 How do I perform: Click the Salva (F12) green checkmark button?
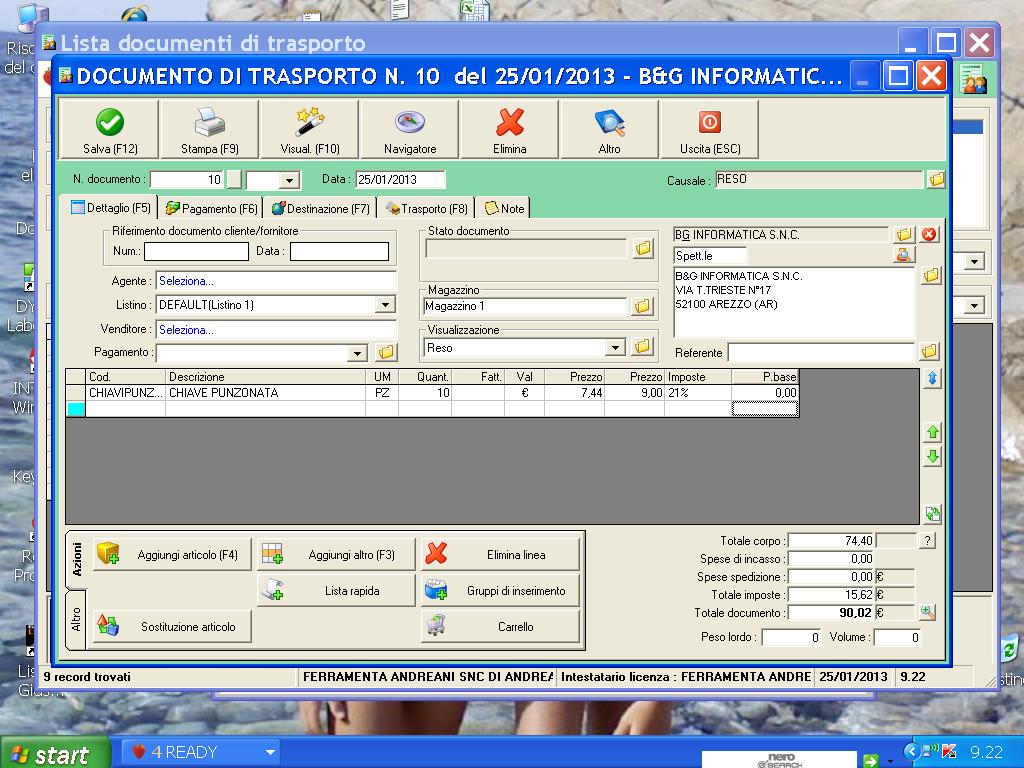tap(110, 130)
